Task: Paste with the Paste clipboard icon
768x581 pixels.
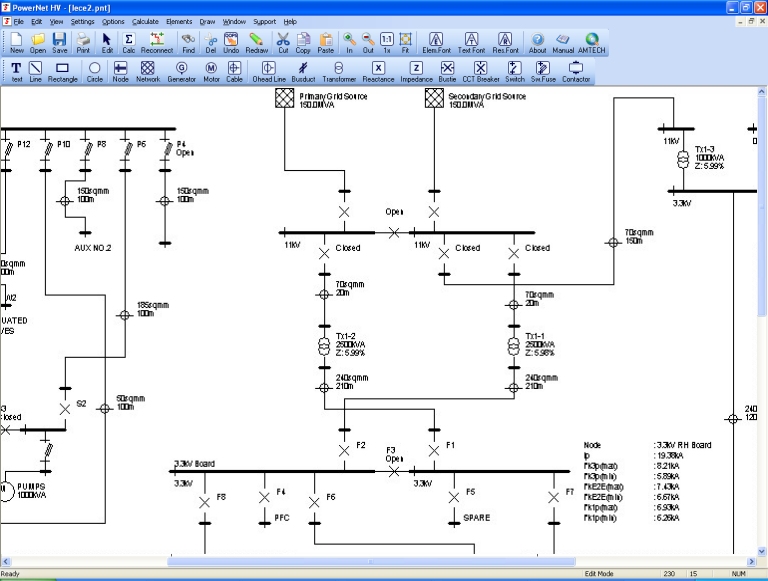Action: coord(326,43)
